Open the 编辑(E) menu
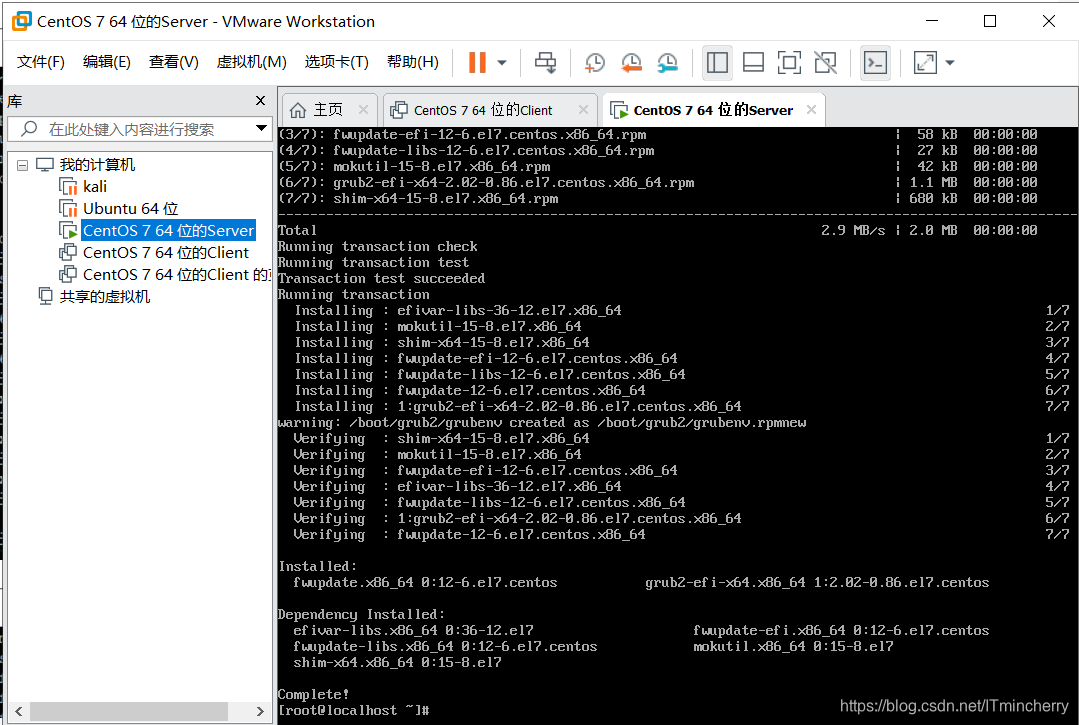1079x725 pixels. [x=107, y=62]
